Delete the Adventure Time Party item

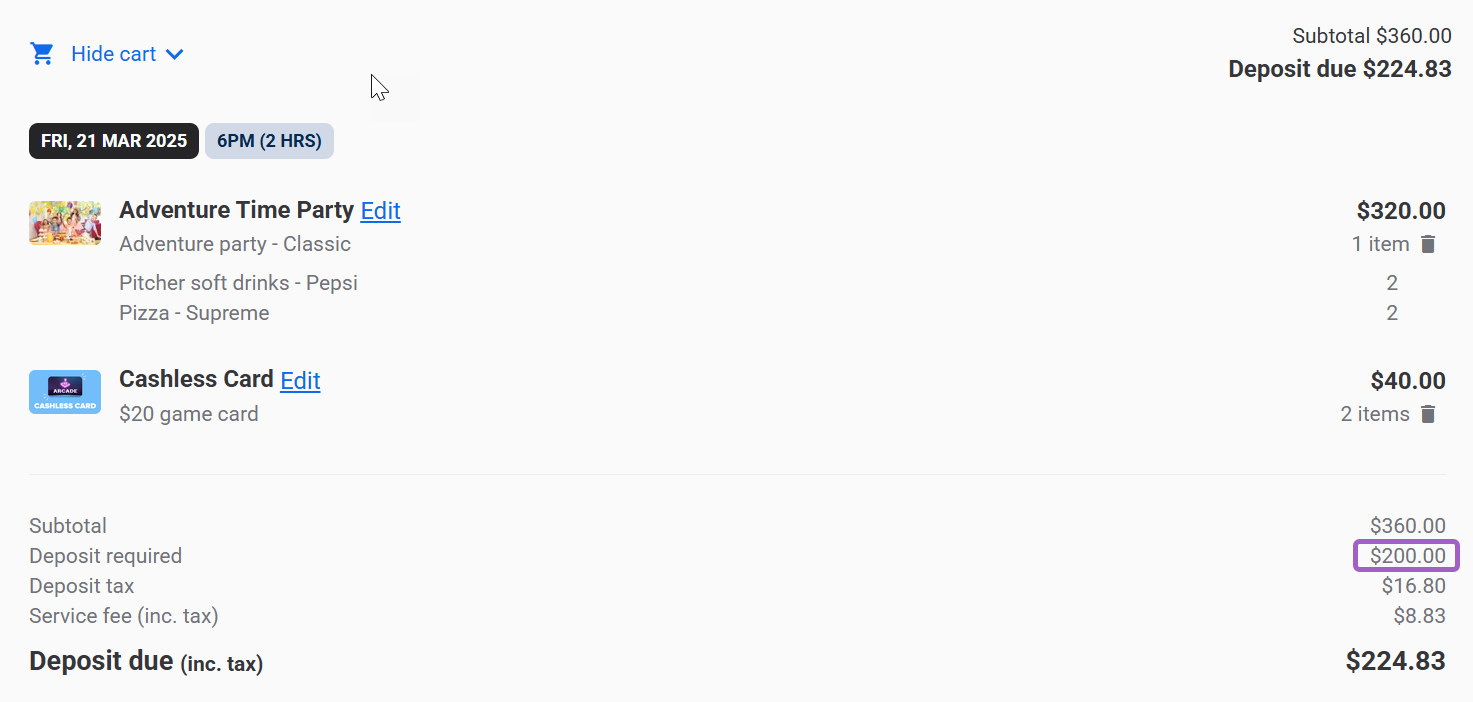(1428, 244)
